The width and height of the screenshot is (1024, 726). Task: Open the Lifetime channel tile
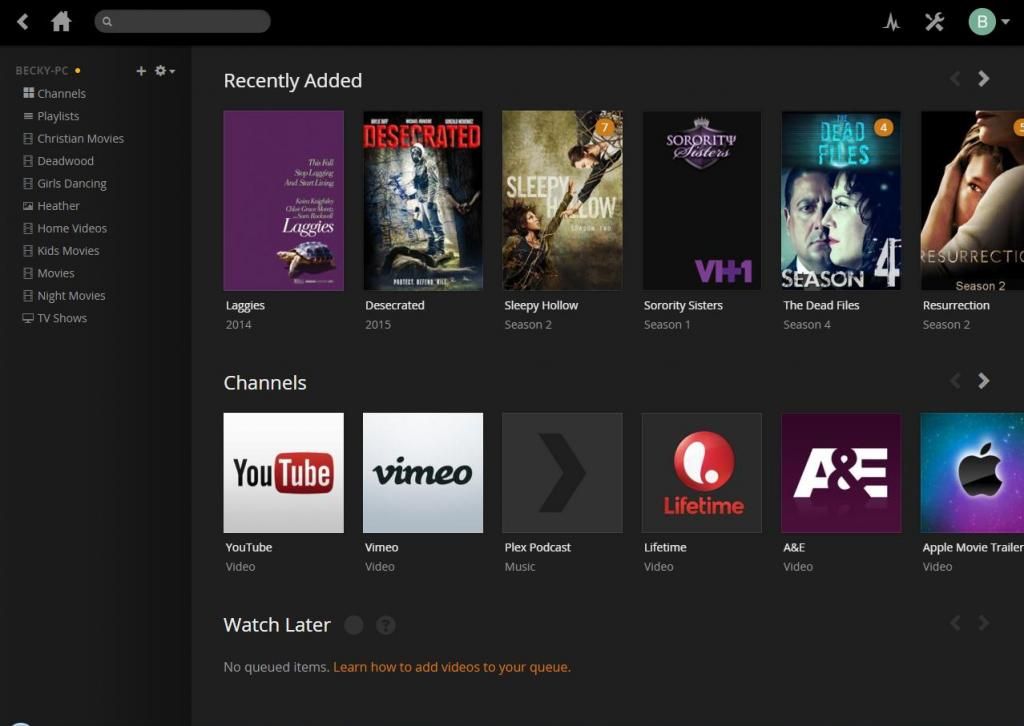pyautogui.click(x=701, y=473)
